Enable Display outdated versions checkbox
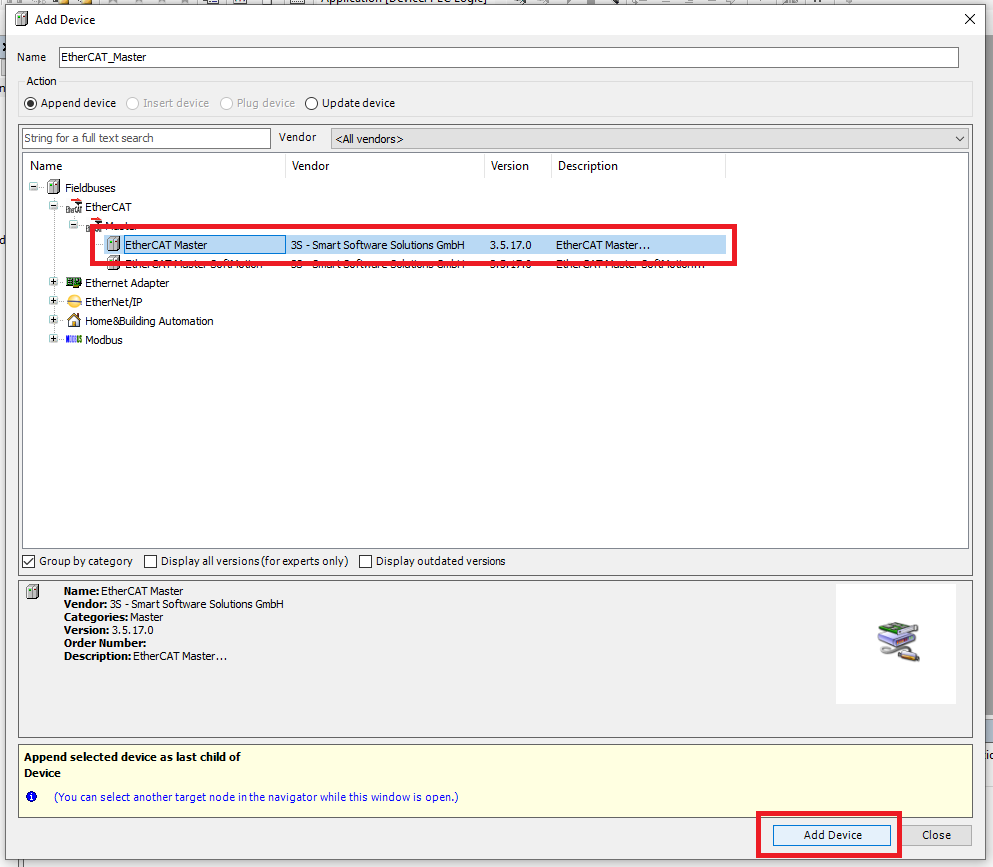Viewport: 993px width, 867px height. point(366,561)
